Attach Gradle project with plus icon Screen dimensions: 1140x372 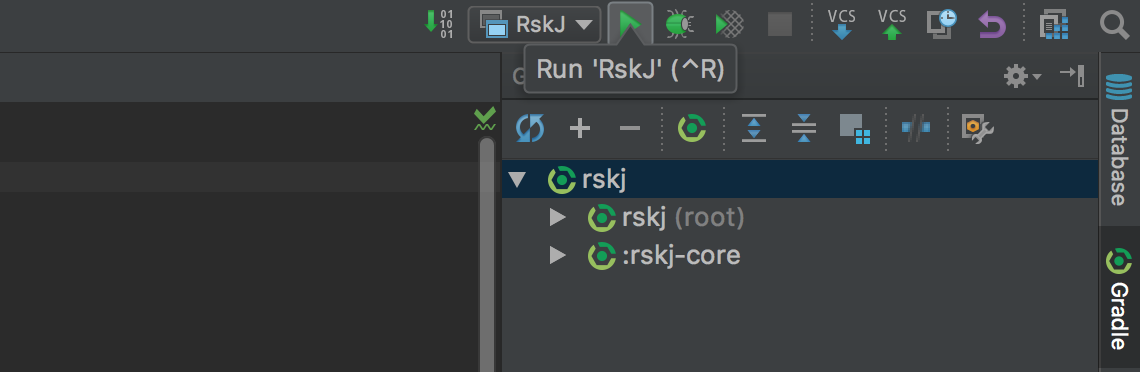[x=579, y=129]
